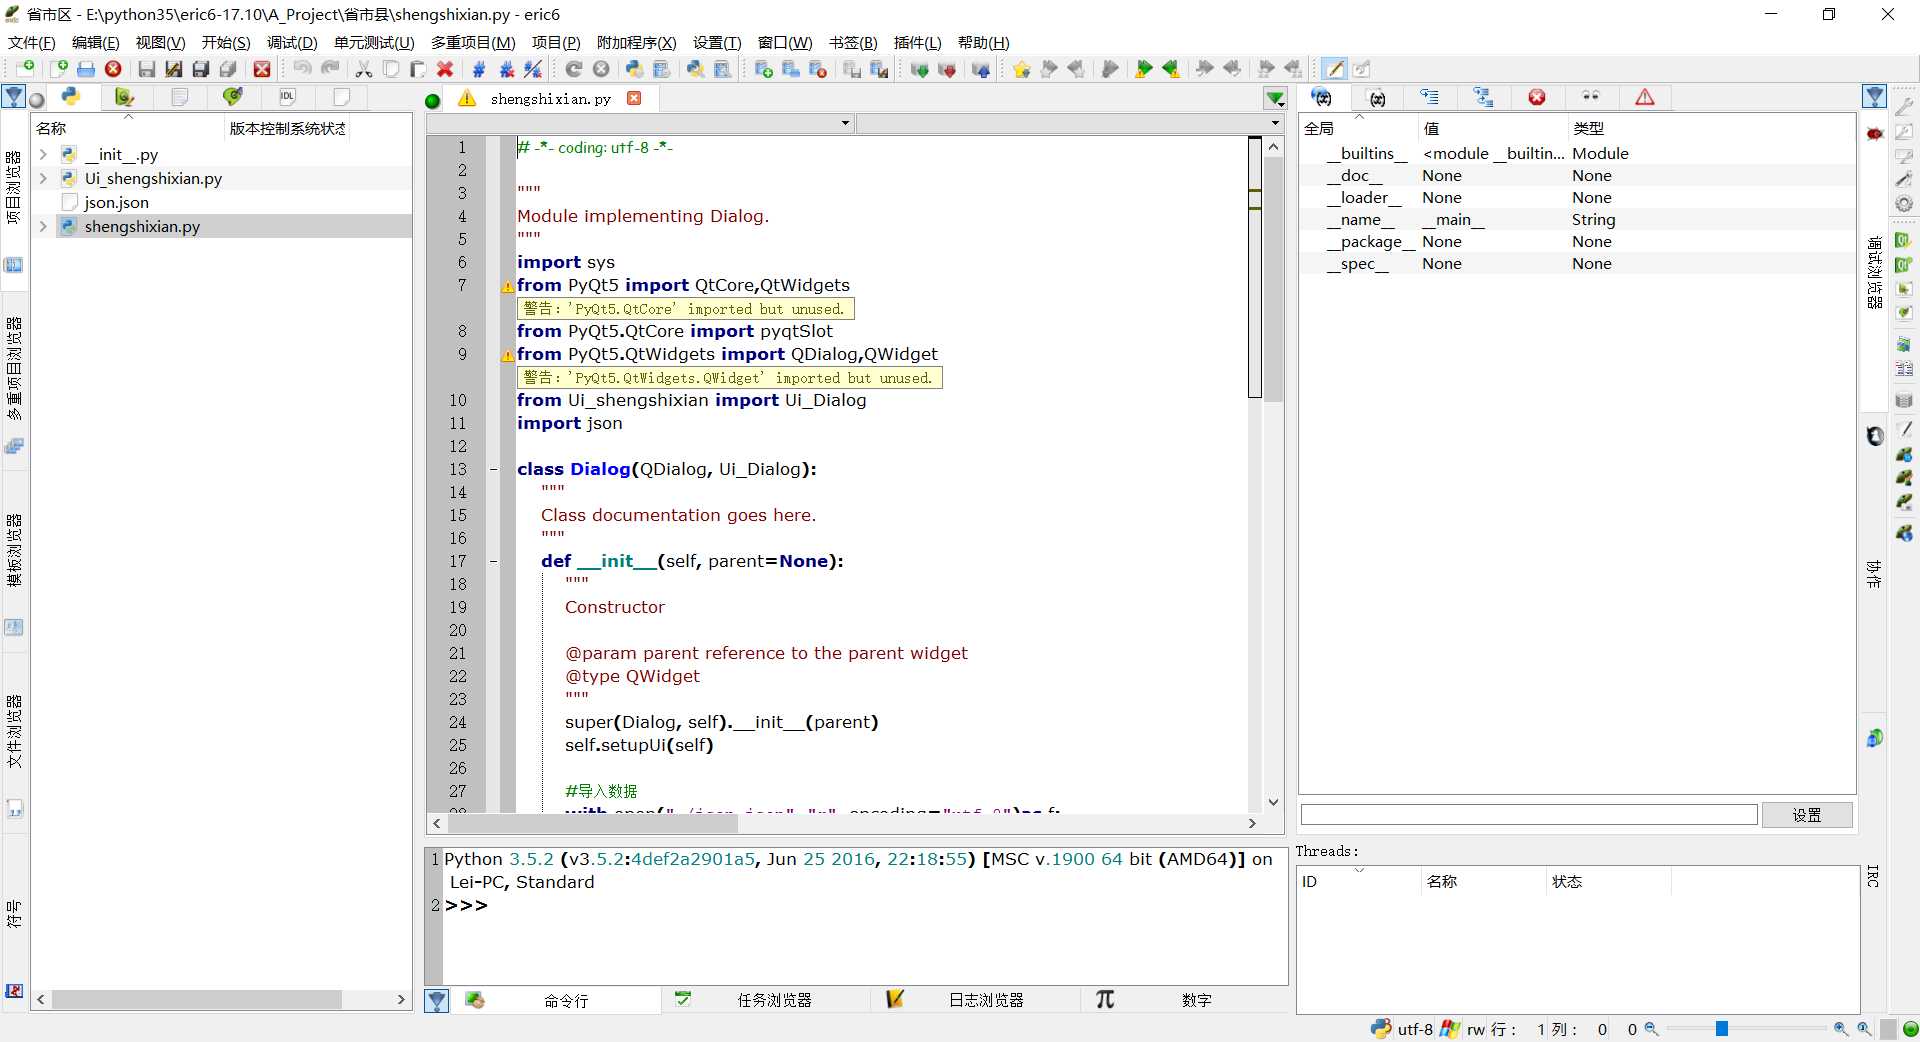Open the green arrow editor list dropdown
The image size is (1920, 1042).
click(1275, 98)
